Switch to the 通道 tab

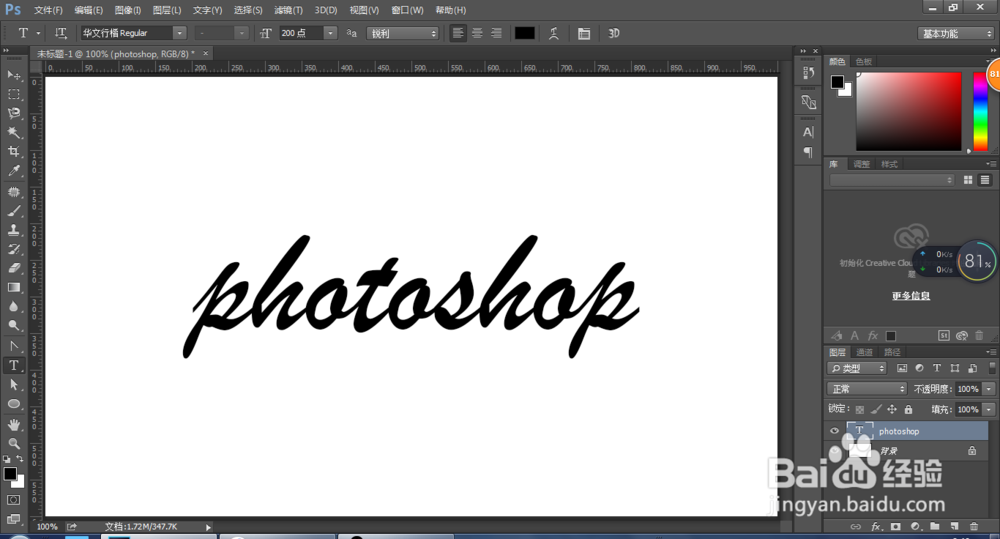point(864,352)
